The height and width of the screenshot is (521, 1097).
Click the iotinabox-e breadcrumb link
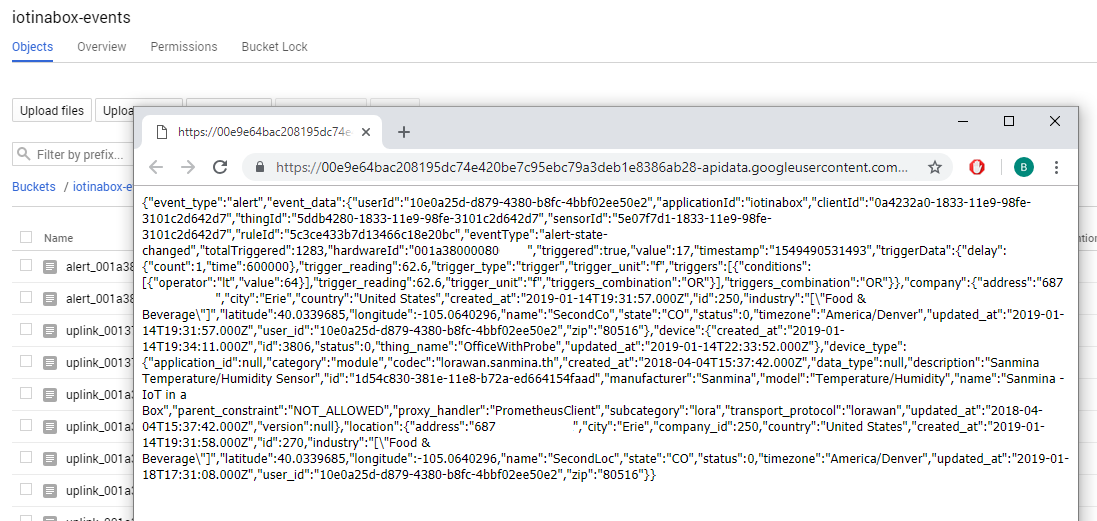(103, 187)
